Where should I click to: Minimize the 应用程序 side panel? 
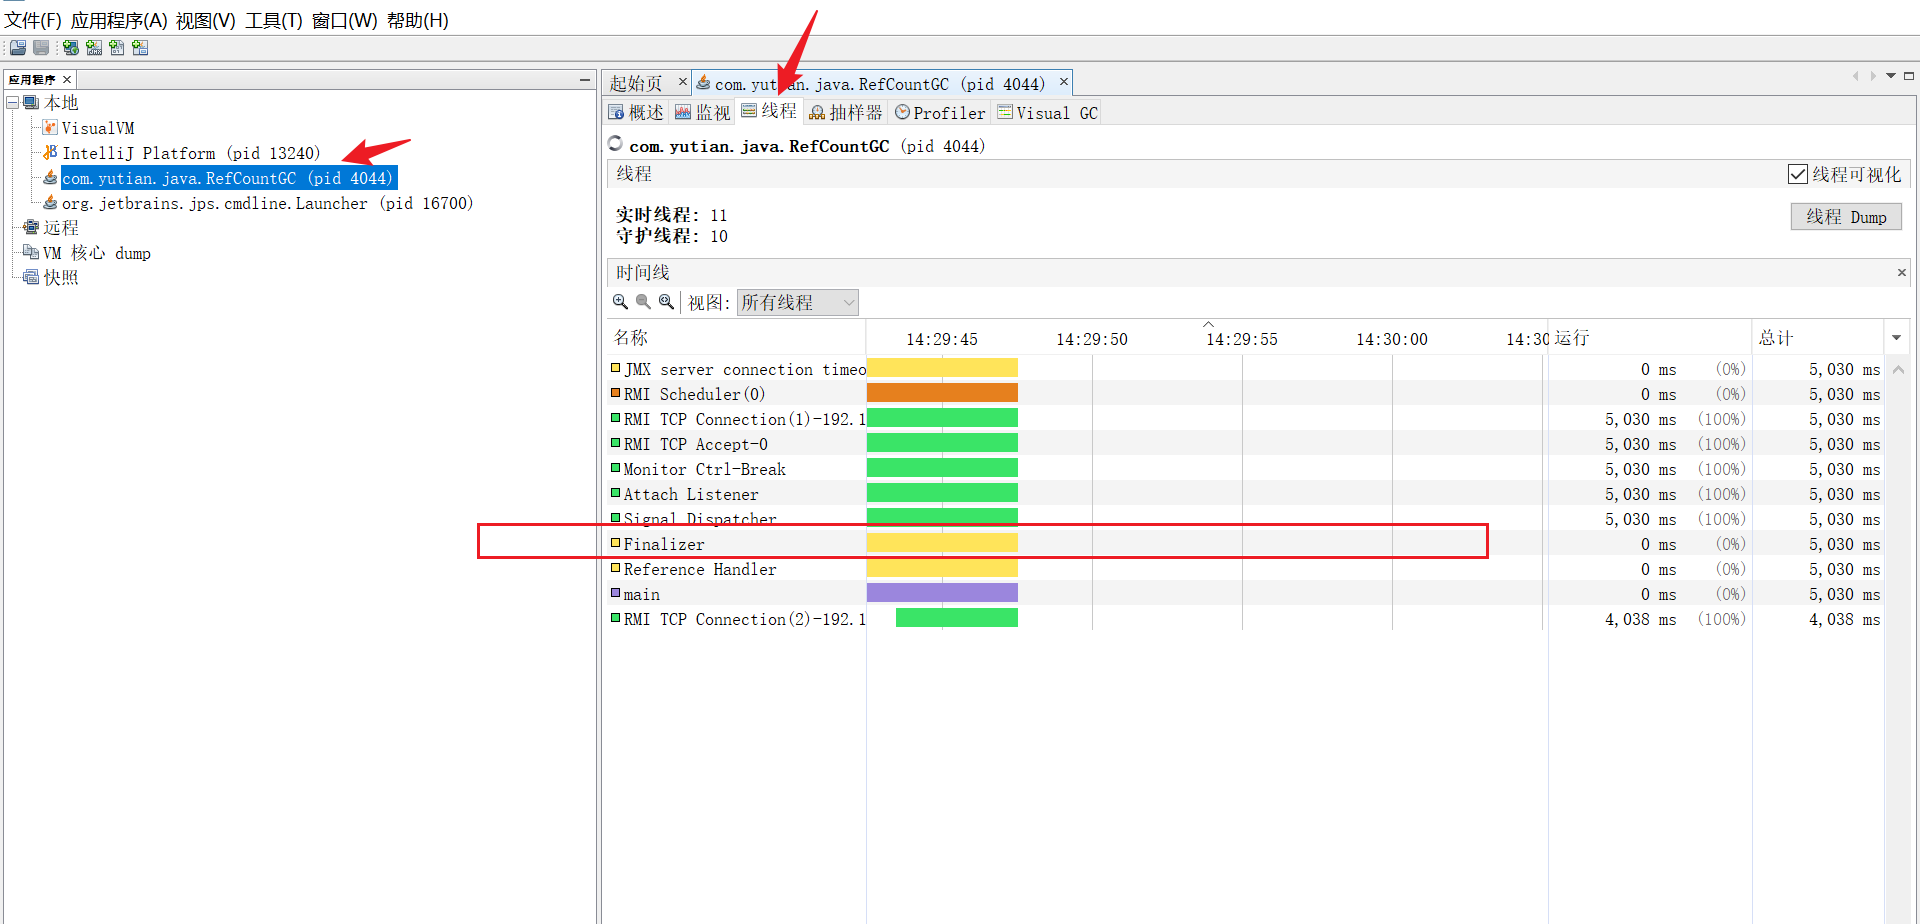585,79
